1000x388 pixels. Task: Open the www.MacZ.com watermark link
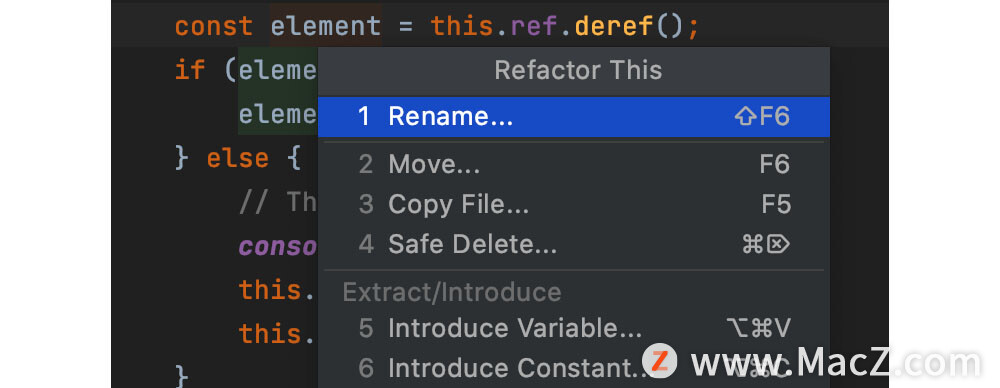click(x=835, y=363)
